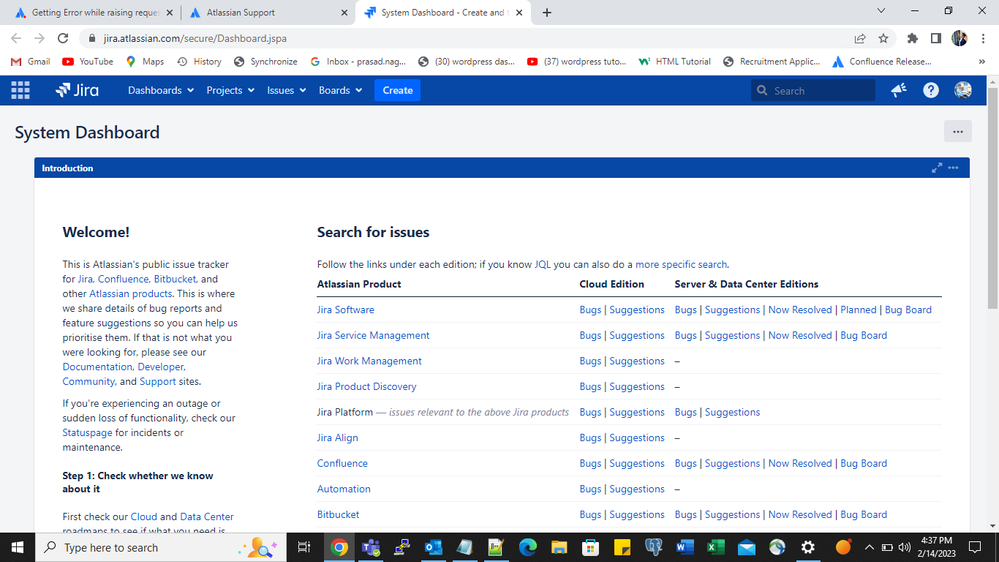Open Now Resolved for Bitbucket row
Viewport: 999px width, 562px height.
tap(800, 514)
